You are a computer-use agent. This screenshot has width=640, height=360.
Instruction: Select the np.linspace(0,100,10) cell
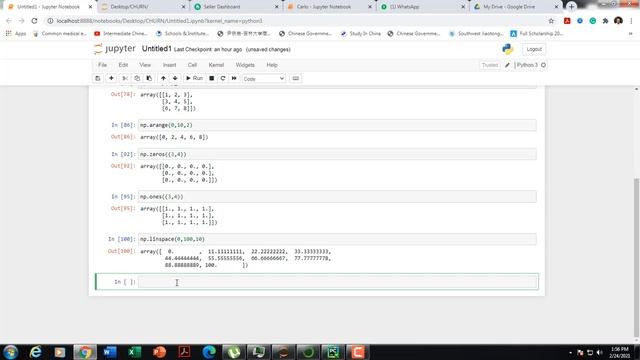(x=337, y=239)
